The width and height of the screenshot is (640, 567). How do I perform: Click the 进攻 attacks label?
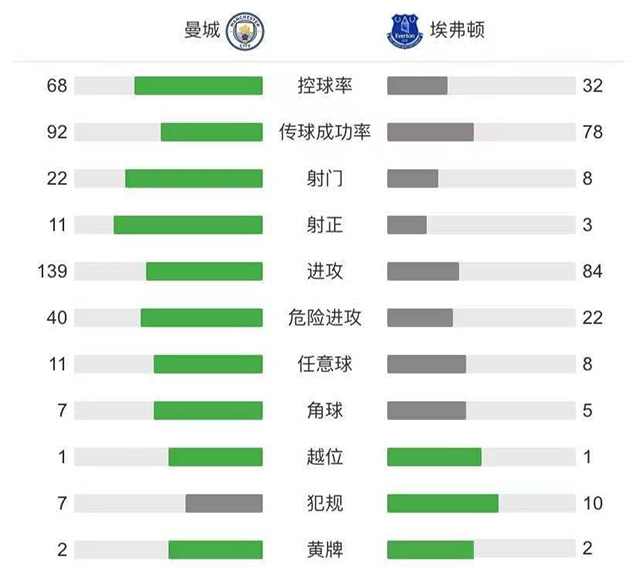point(325,271)
